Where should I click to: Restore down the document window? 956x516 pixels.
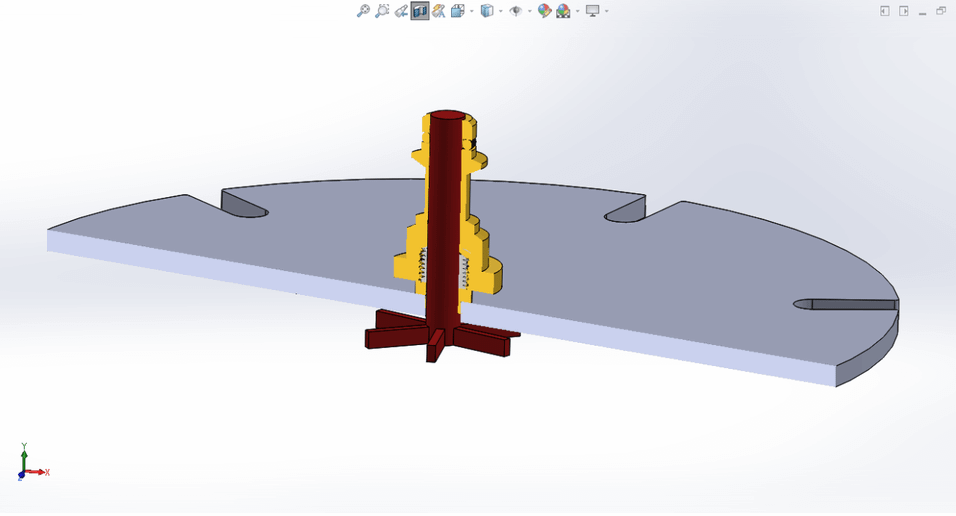point(941,11)
